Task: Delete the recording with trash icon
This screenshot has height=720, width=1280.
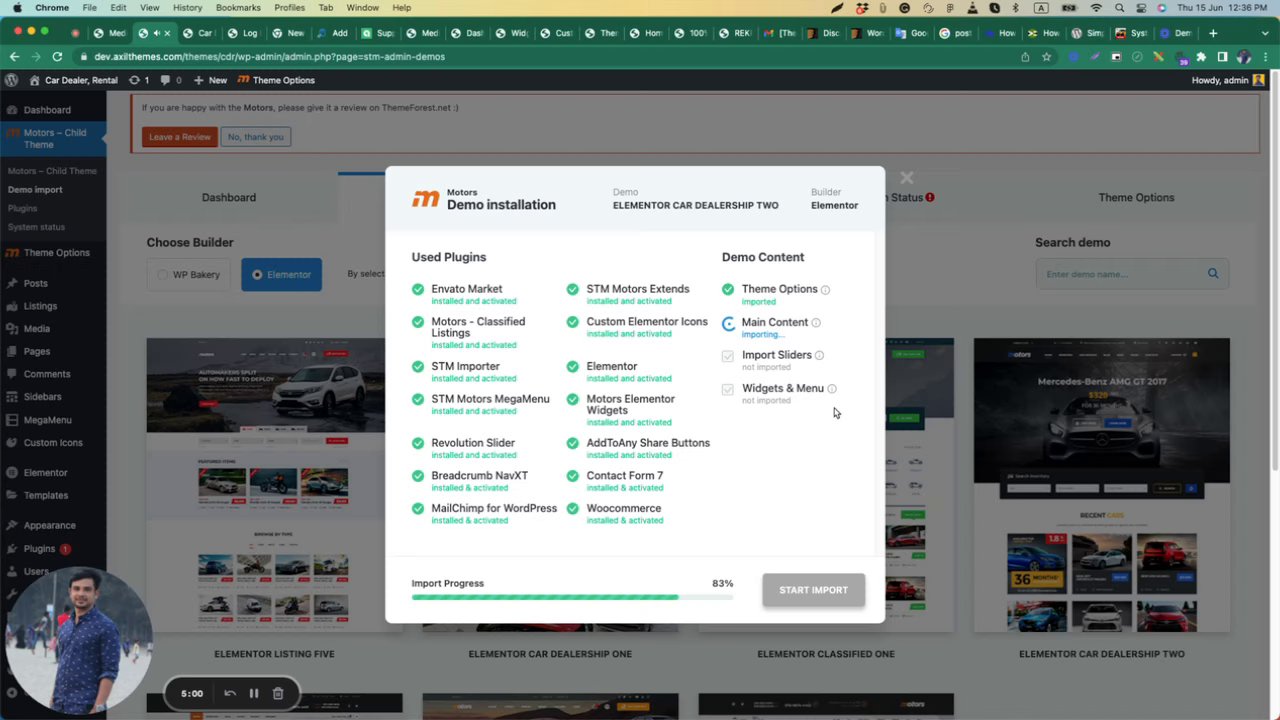Action: (278, 693)
